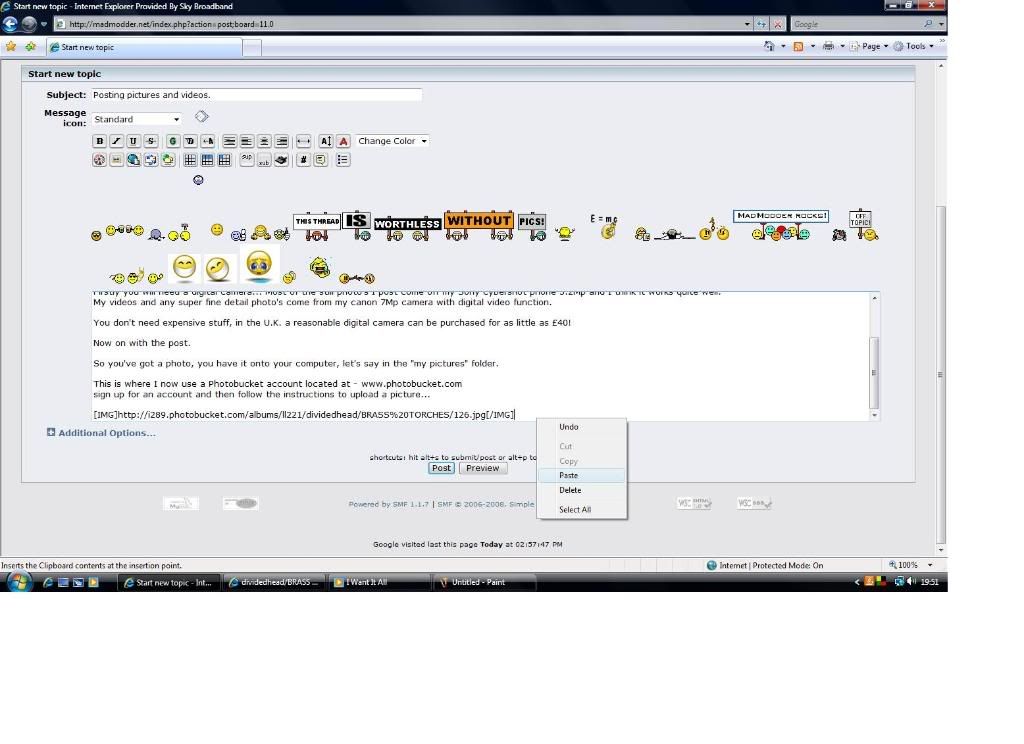Screen dimensions: 1024x744
Task: Stop loading the page with the X button
Action: pos(777,24)
